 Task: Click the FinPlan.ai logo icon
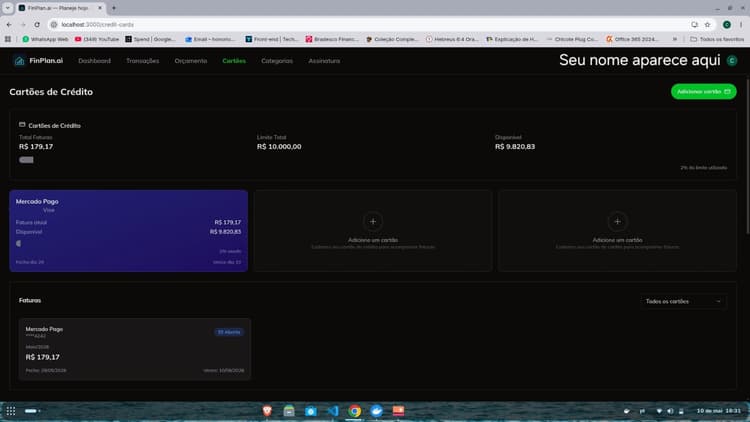point(19,61)
